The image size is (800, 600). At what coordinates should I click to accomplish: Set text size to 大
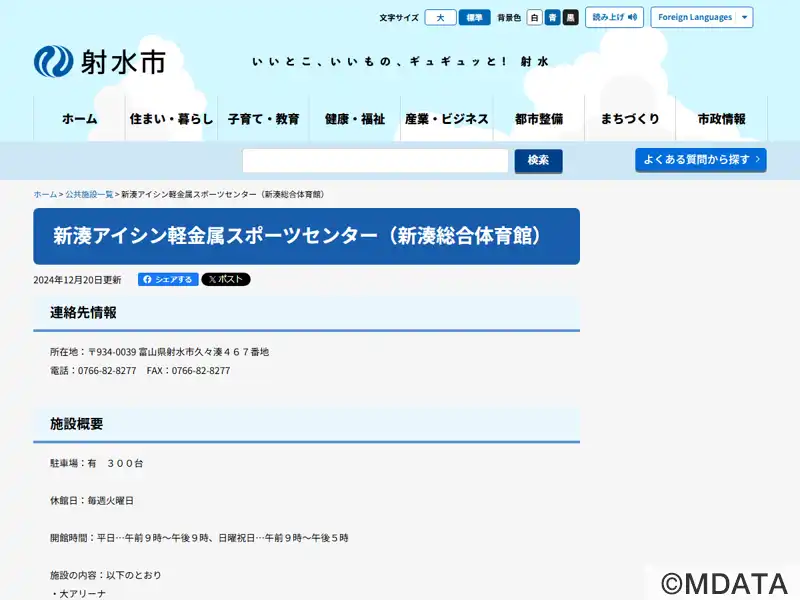(x=440, y=17)
